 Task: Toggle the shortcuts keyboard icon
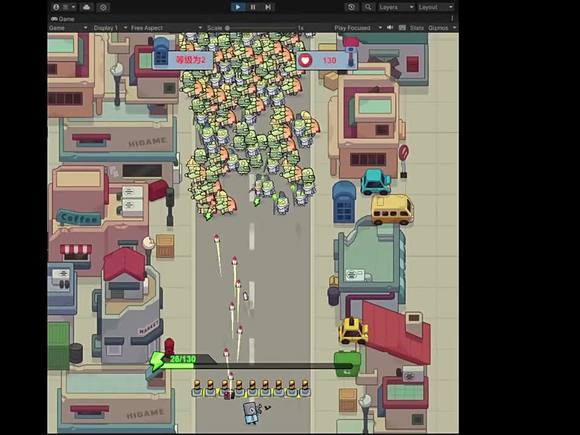pyautogui.click(x=402, y=28)
